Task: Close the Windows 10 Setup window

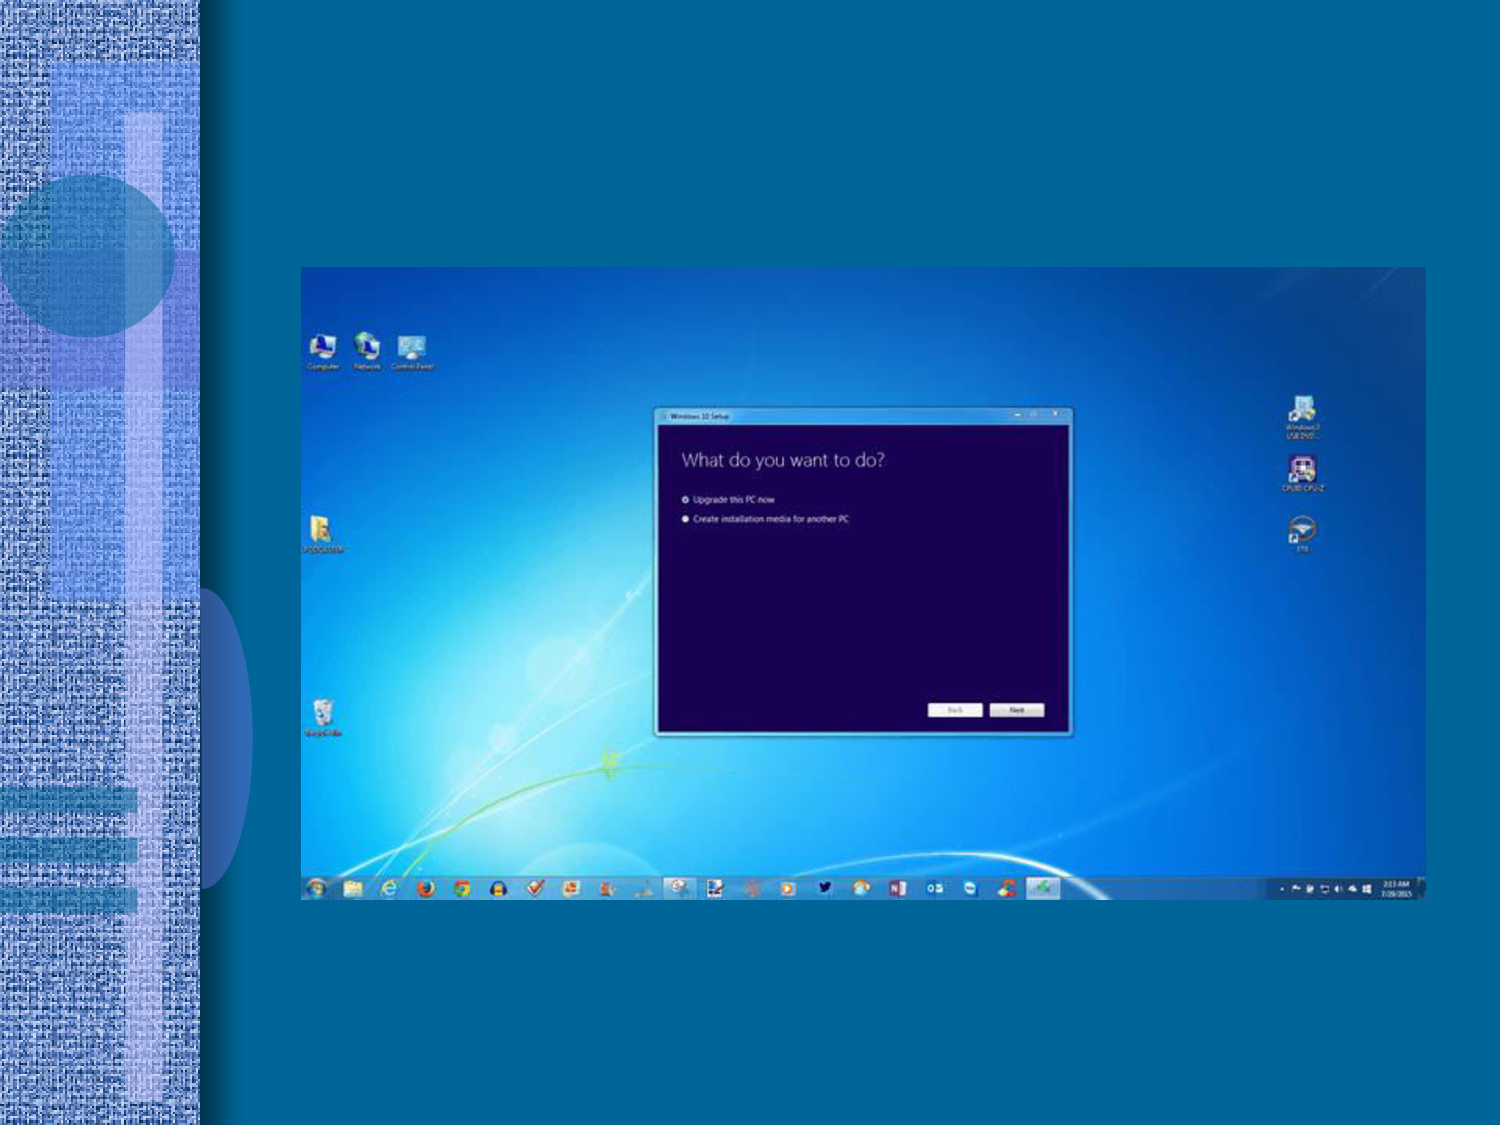Action: 1055,414
